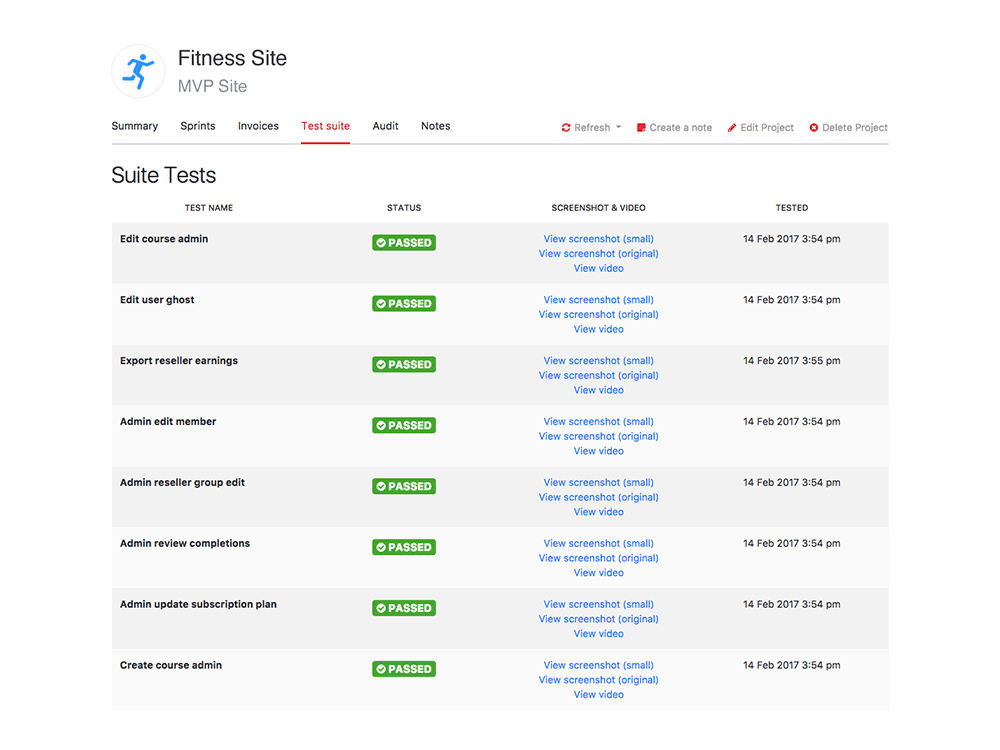Viewport: 1000px width, 750px height.
Task: Open the Summary tab
Action: 135,126
